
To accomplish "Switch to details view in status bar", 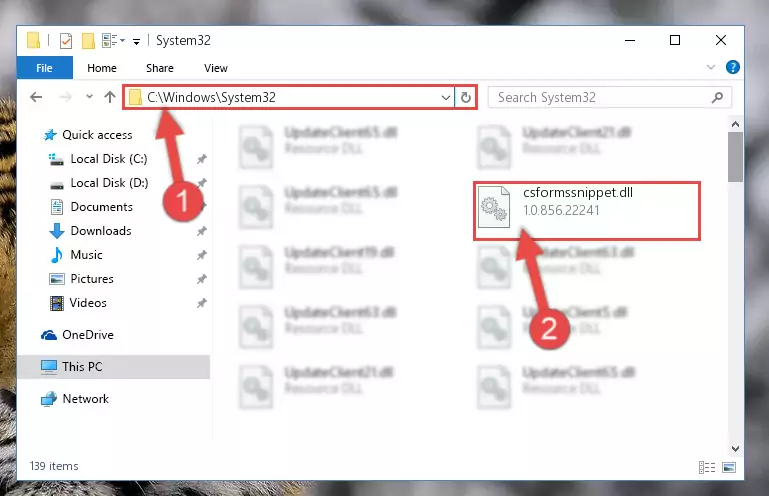I will [x=707, y=467].
